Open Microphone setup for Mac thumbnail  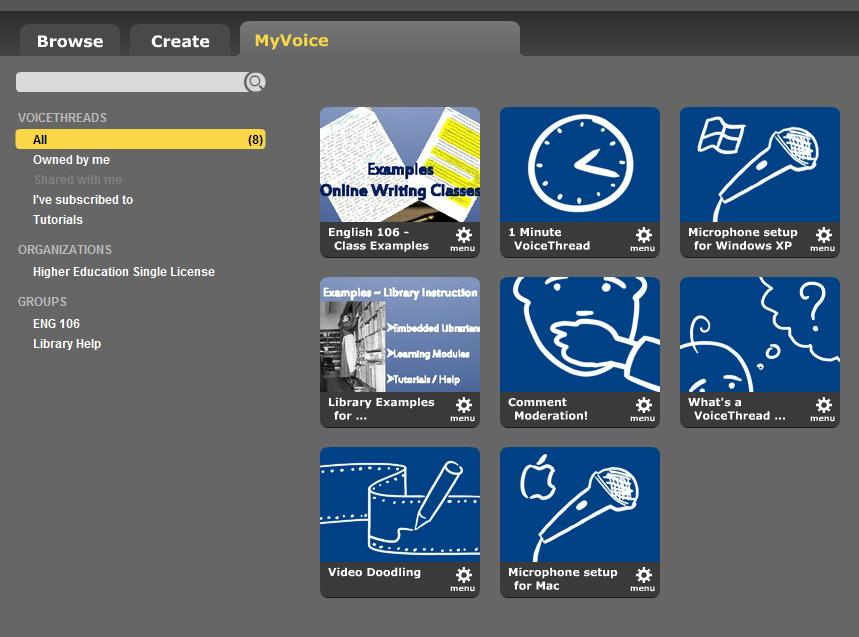(580, 504)
